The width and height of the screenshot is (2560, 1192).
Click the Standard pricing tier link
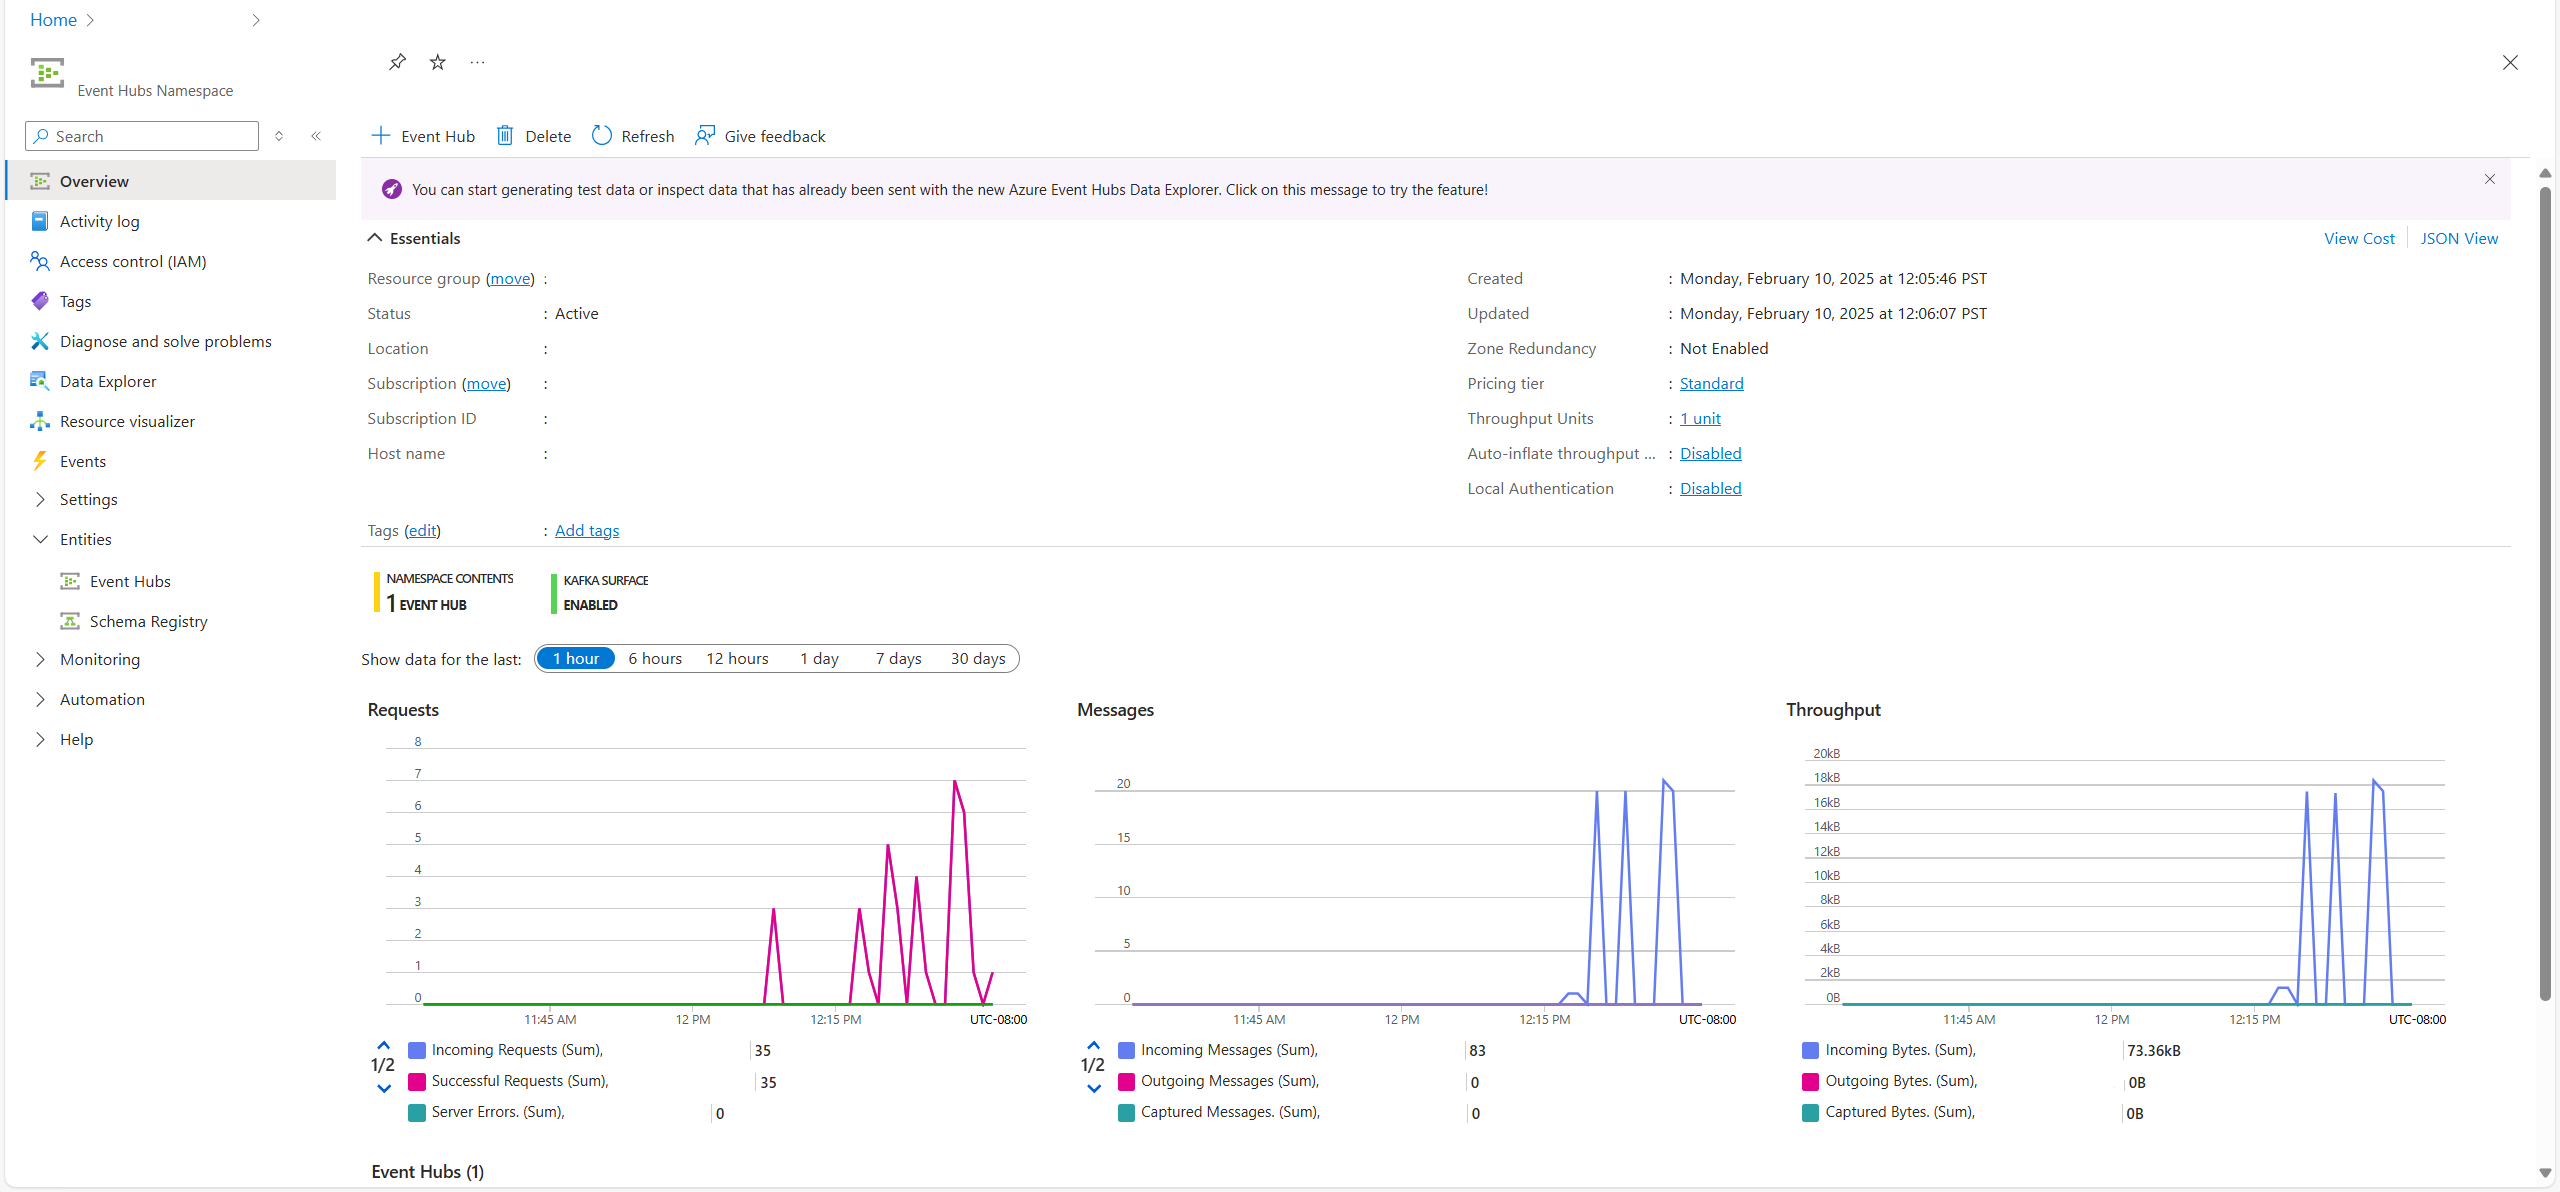1711,383
